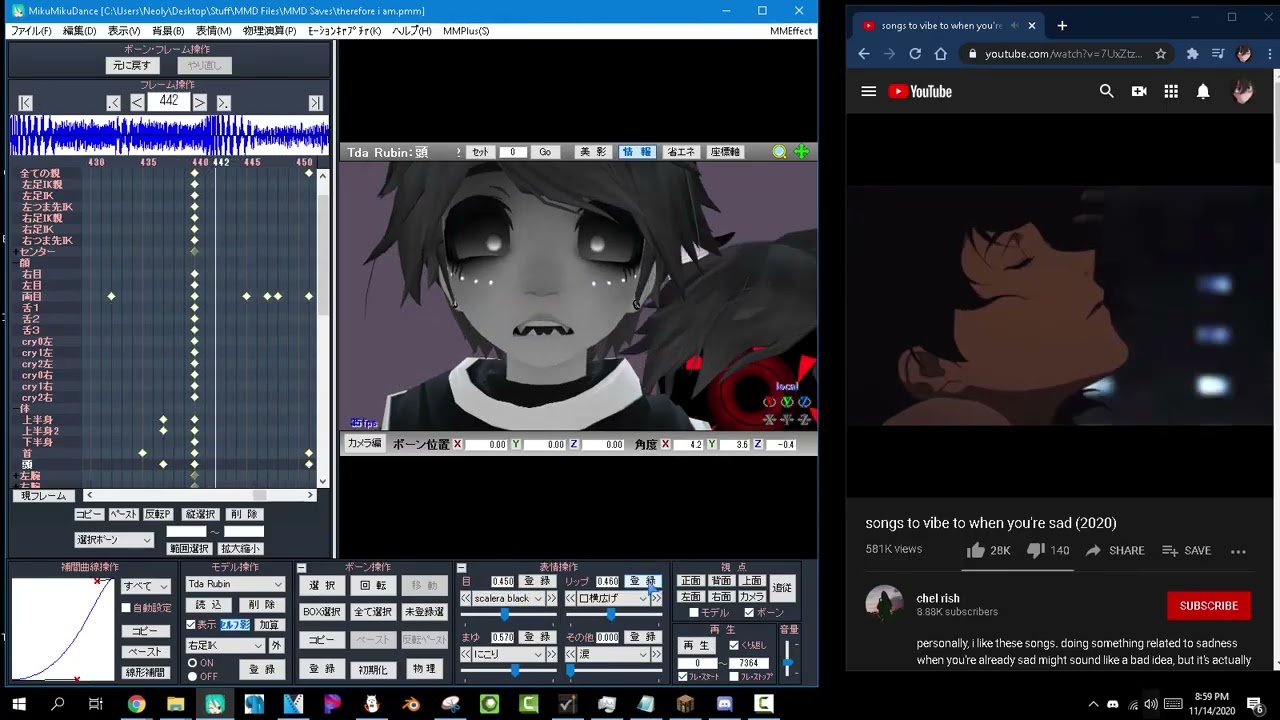This screenshot has height=720, width=1280.
Task: Open Windows notification center
Action: tap(1255, 704)
